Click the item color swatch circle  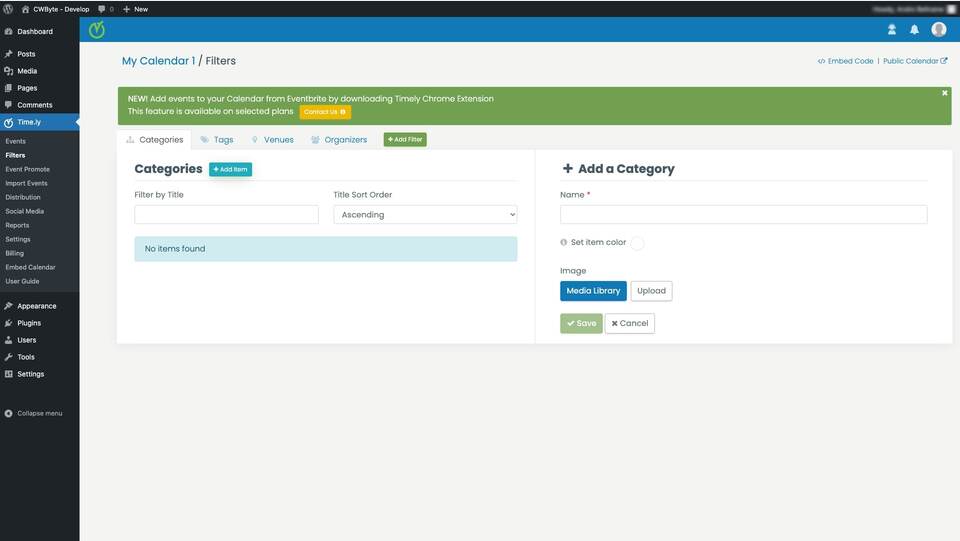pos(637,243)
